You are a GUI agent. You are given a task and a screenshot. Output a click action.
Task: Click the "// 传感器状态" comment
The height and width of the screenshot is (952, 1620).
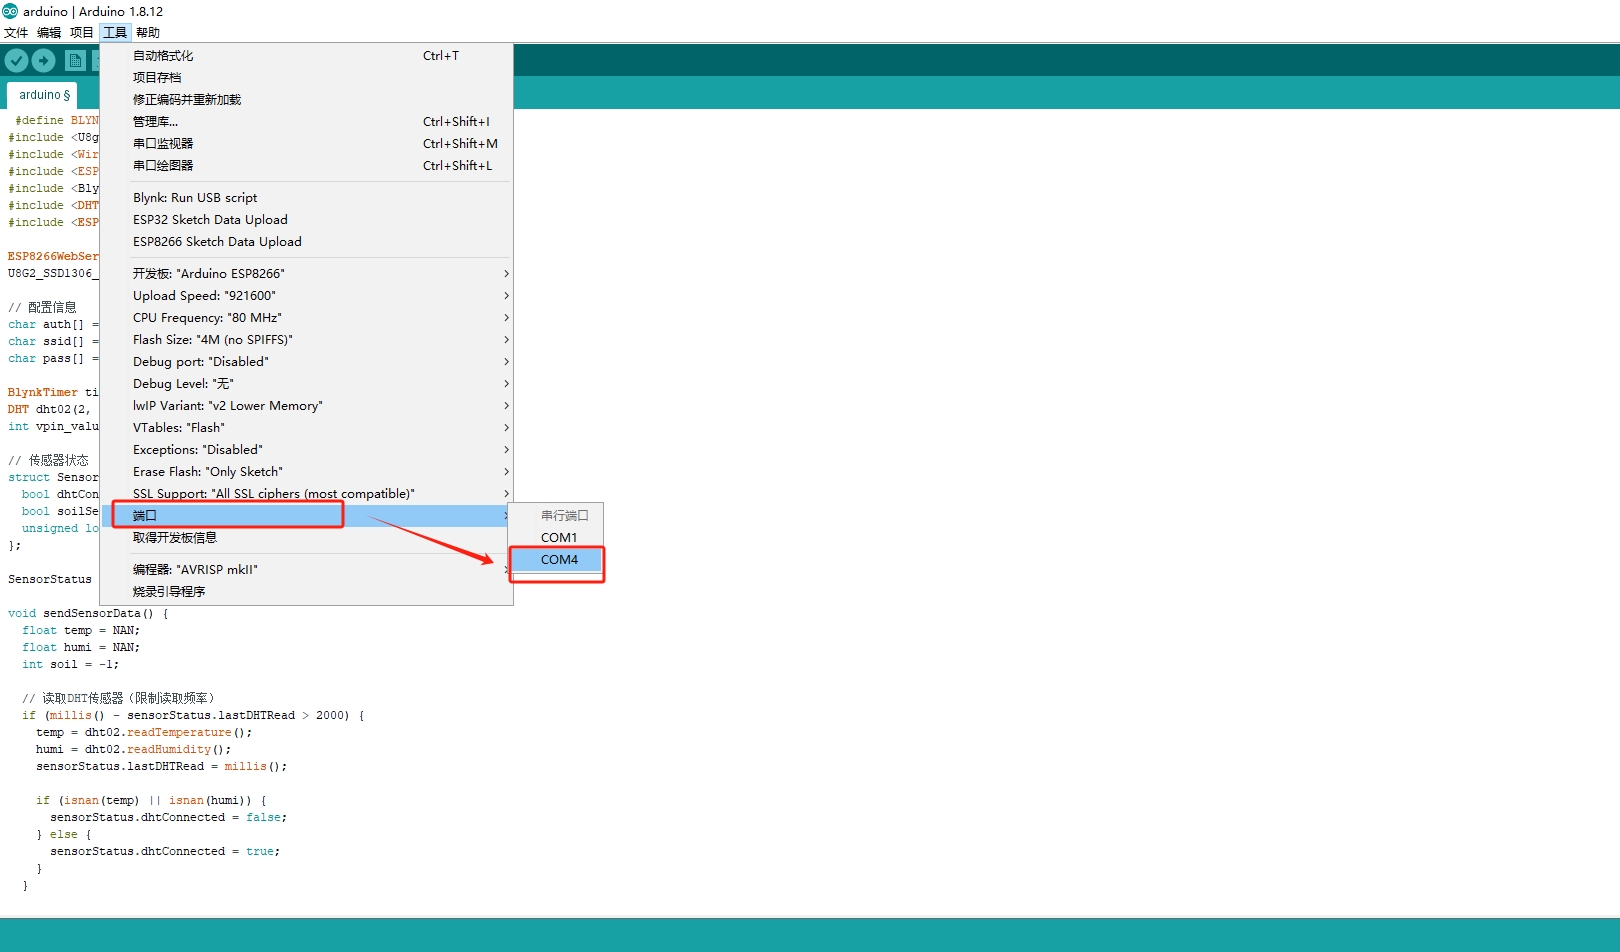[48, 460]
